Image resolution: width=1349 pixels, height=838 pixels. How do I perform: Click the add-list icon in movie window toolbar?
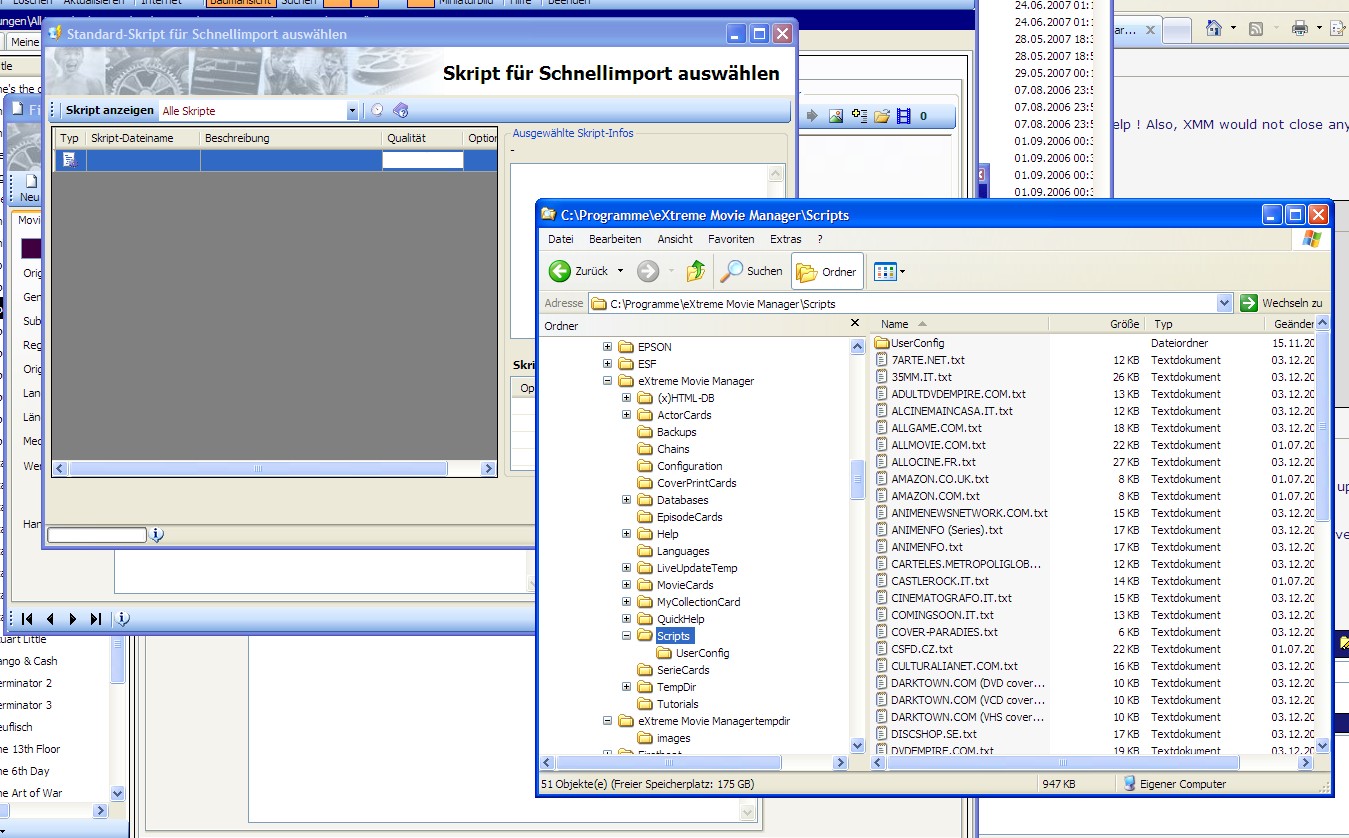pos(859,116)
